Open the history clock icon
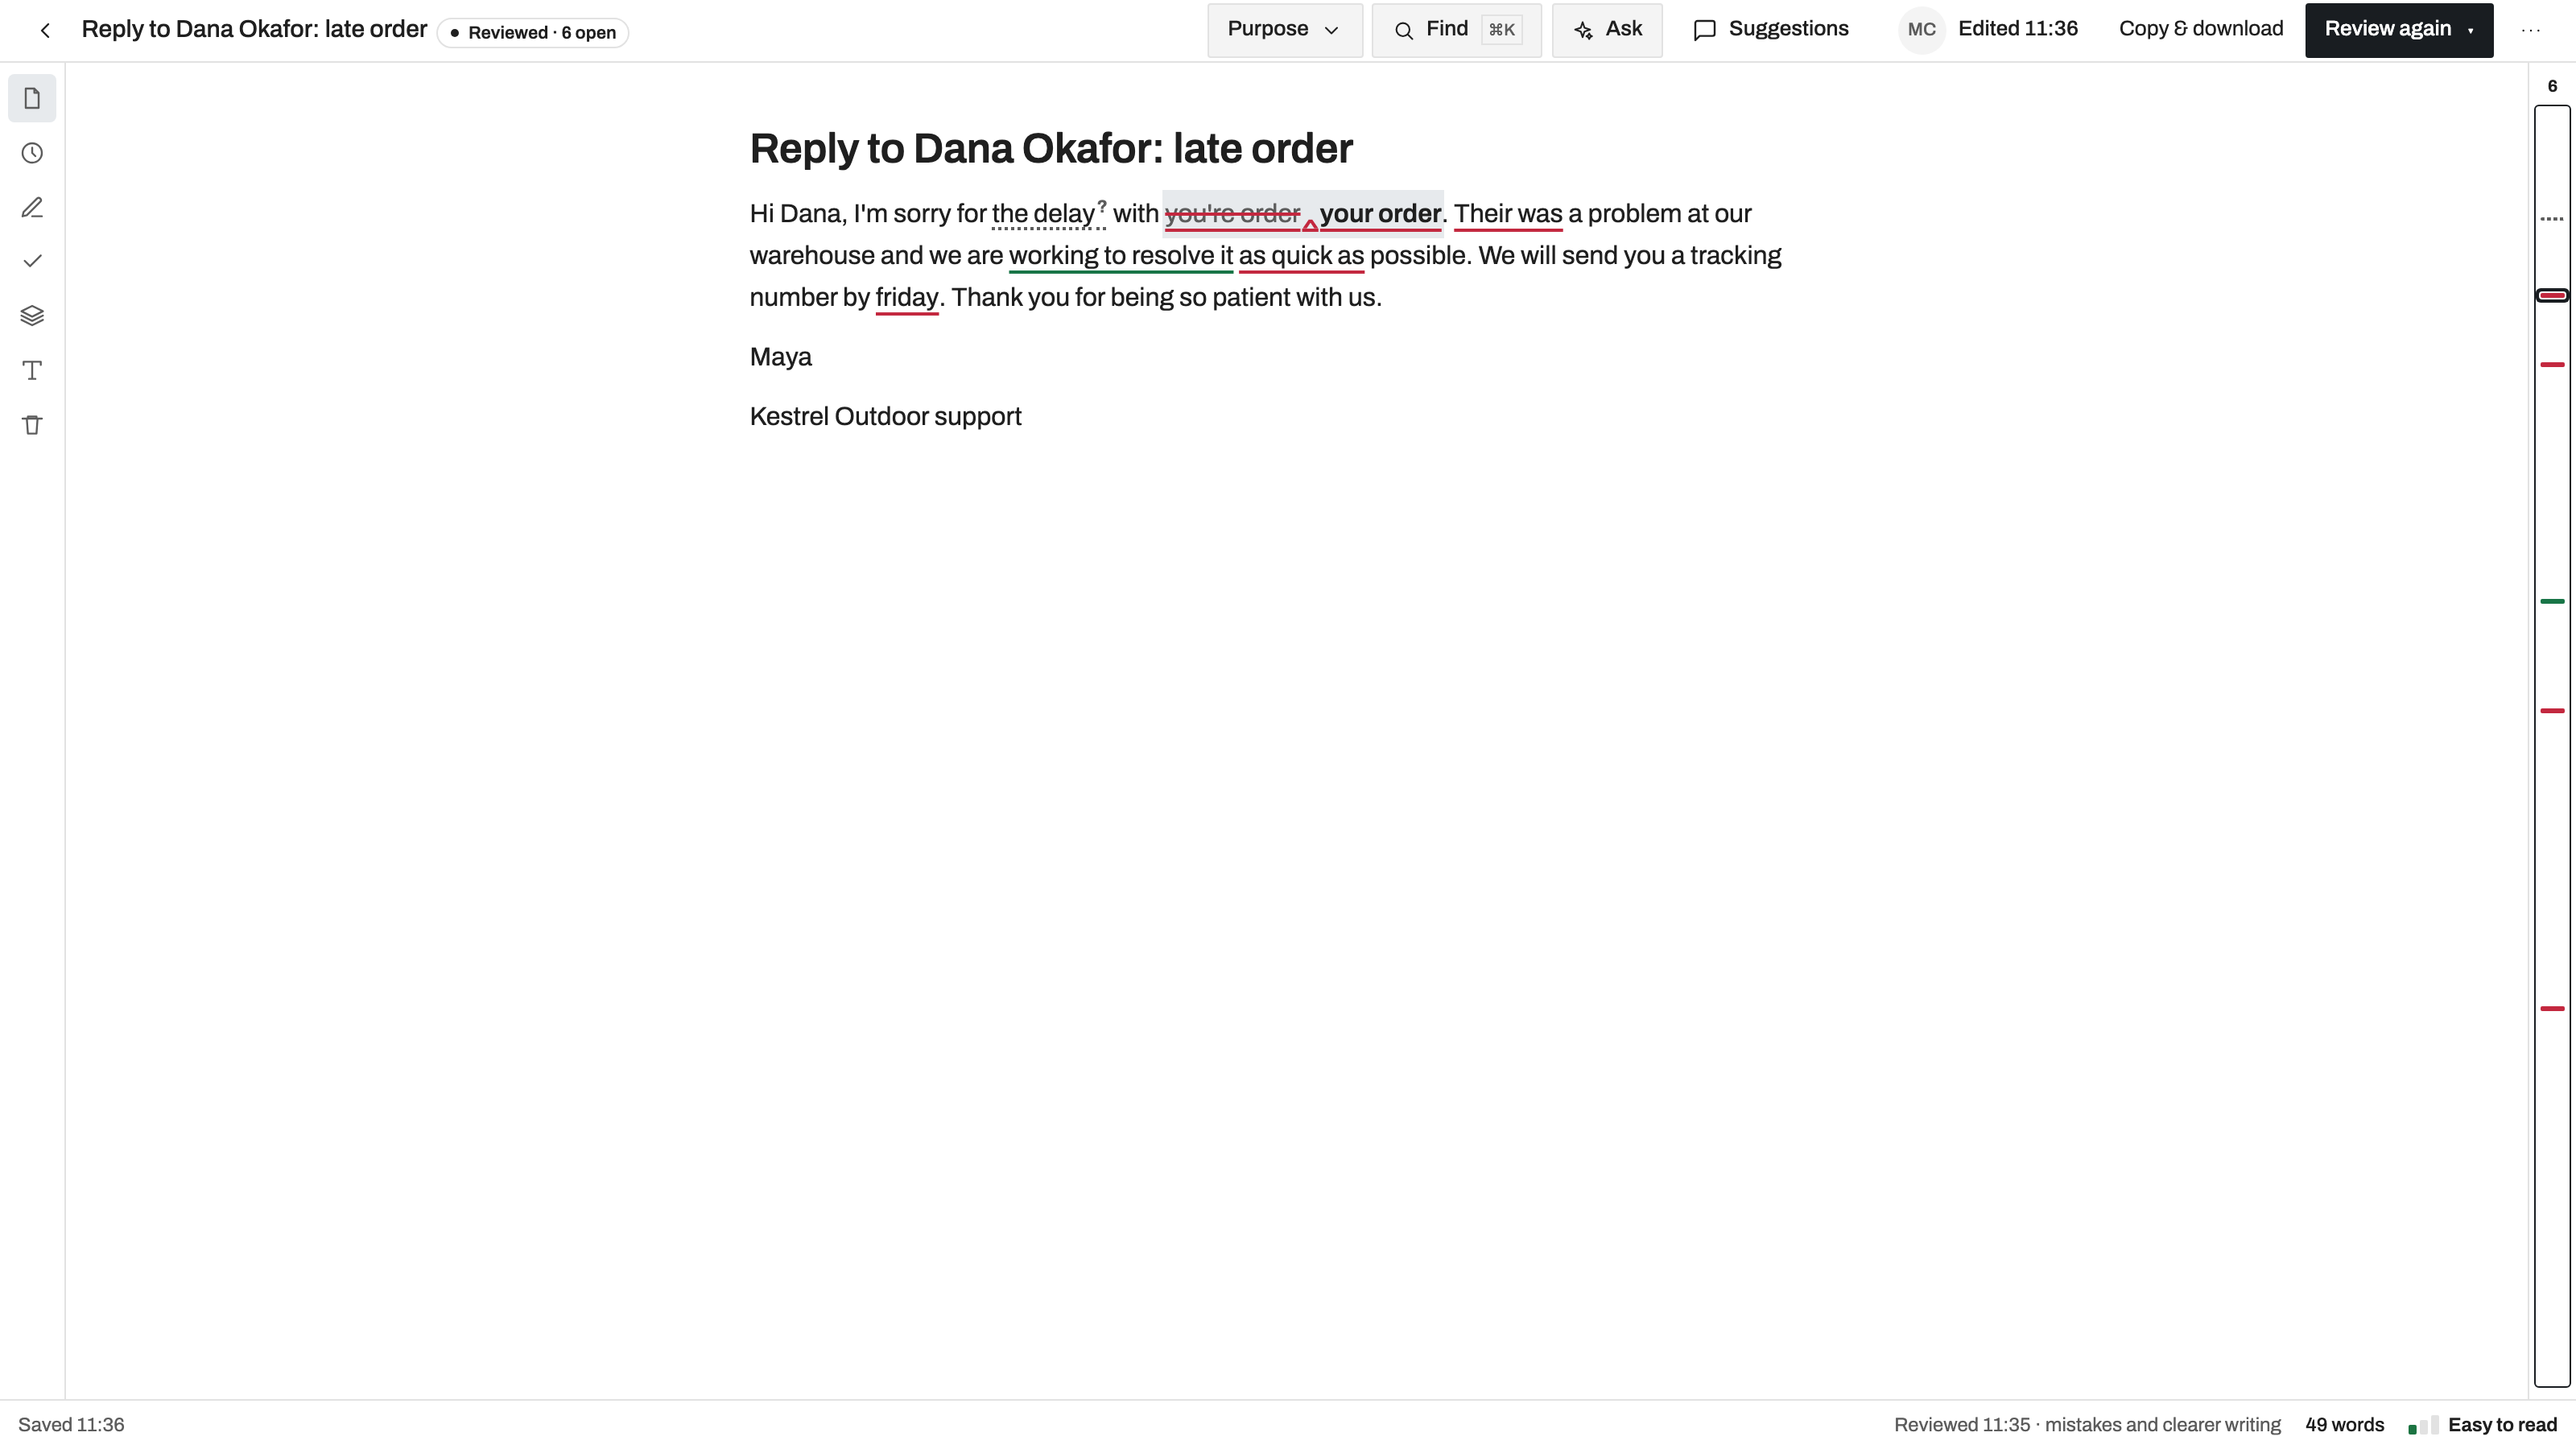Screen dimensions: 2576x1449 [x=32, y=153]
